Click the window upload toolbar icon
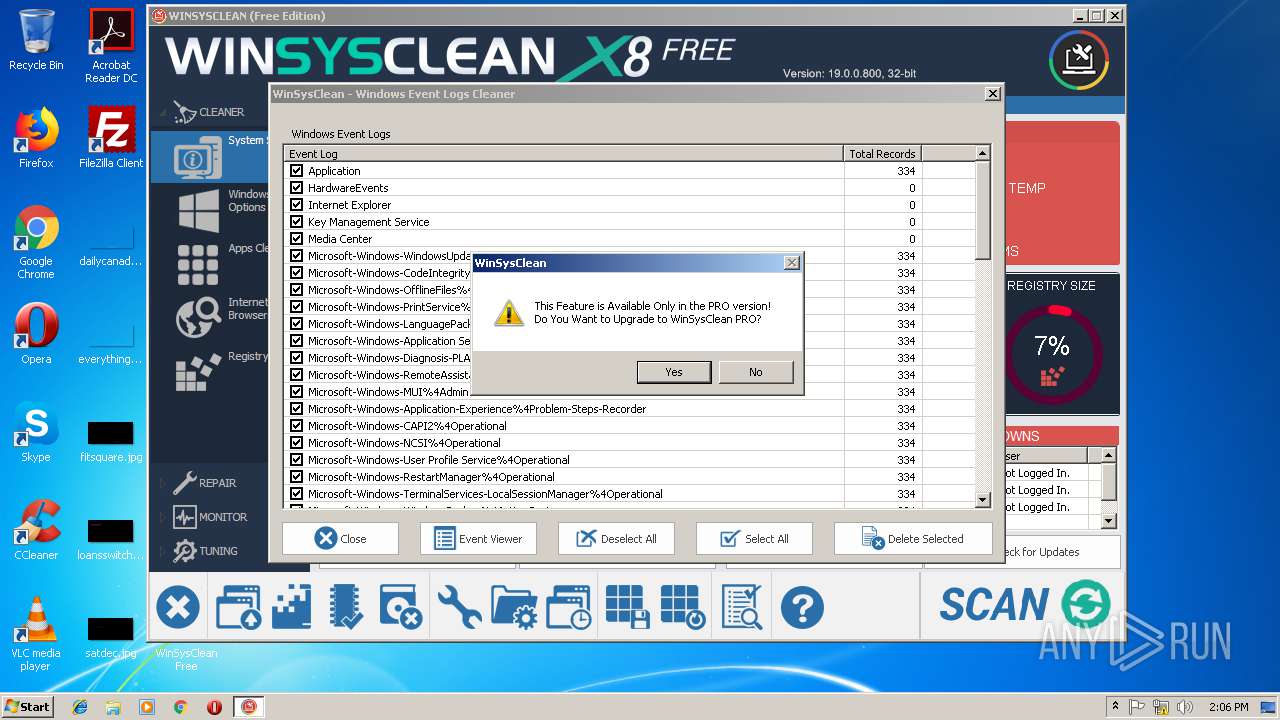1280x720 pixels. [x=238, y=607]
